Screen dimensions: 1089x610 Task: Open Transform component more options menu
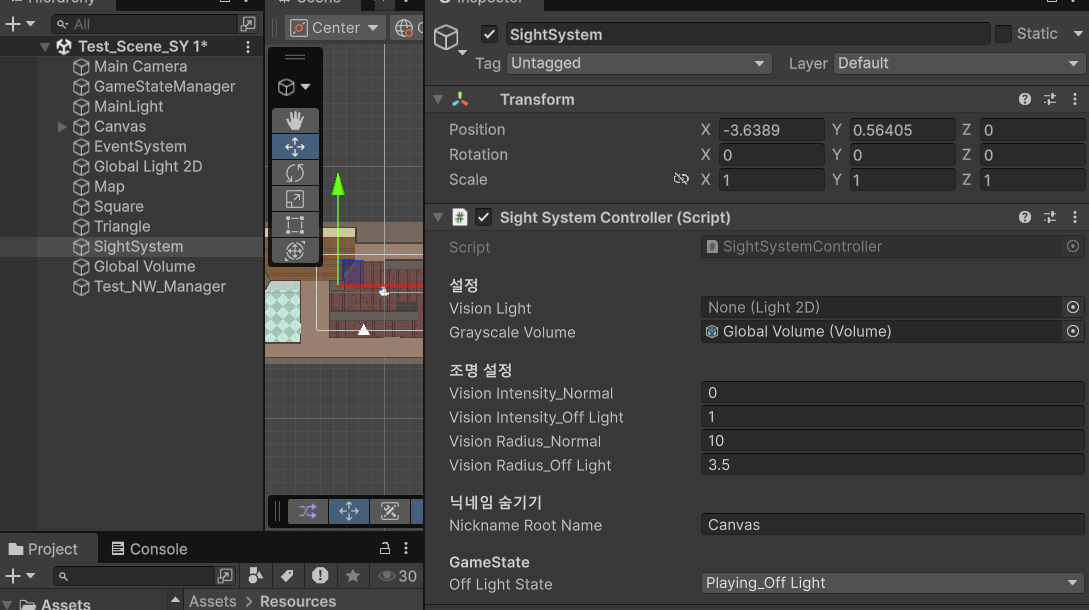[1074, 99]
